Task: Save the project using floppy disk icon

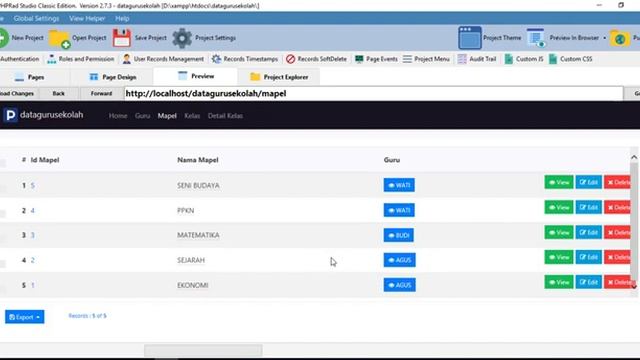Action: 122,38
